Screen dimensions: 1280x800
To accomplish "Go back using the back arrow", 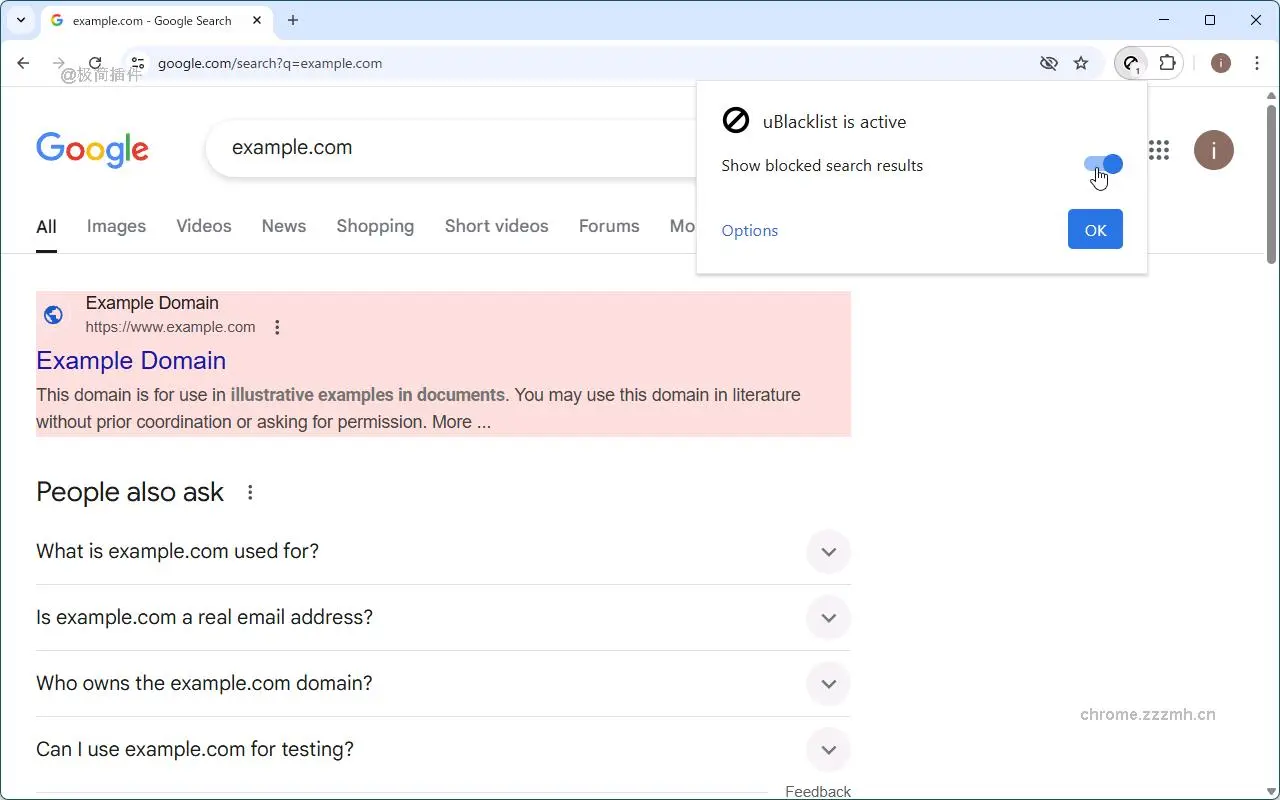I will 22,63.
